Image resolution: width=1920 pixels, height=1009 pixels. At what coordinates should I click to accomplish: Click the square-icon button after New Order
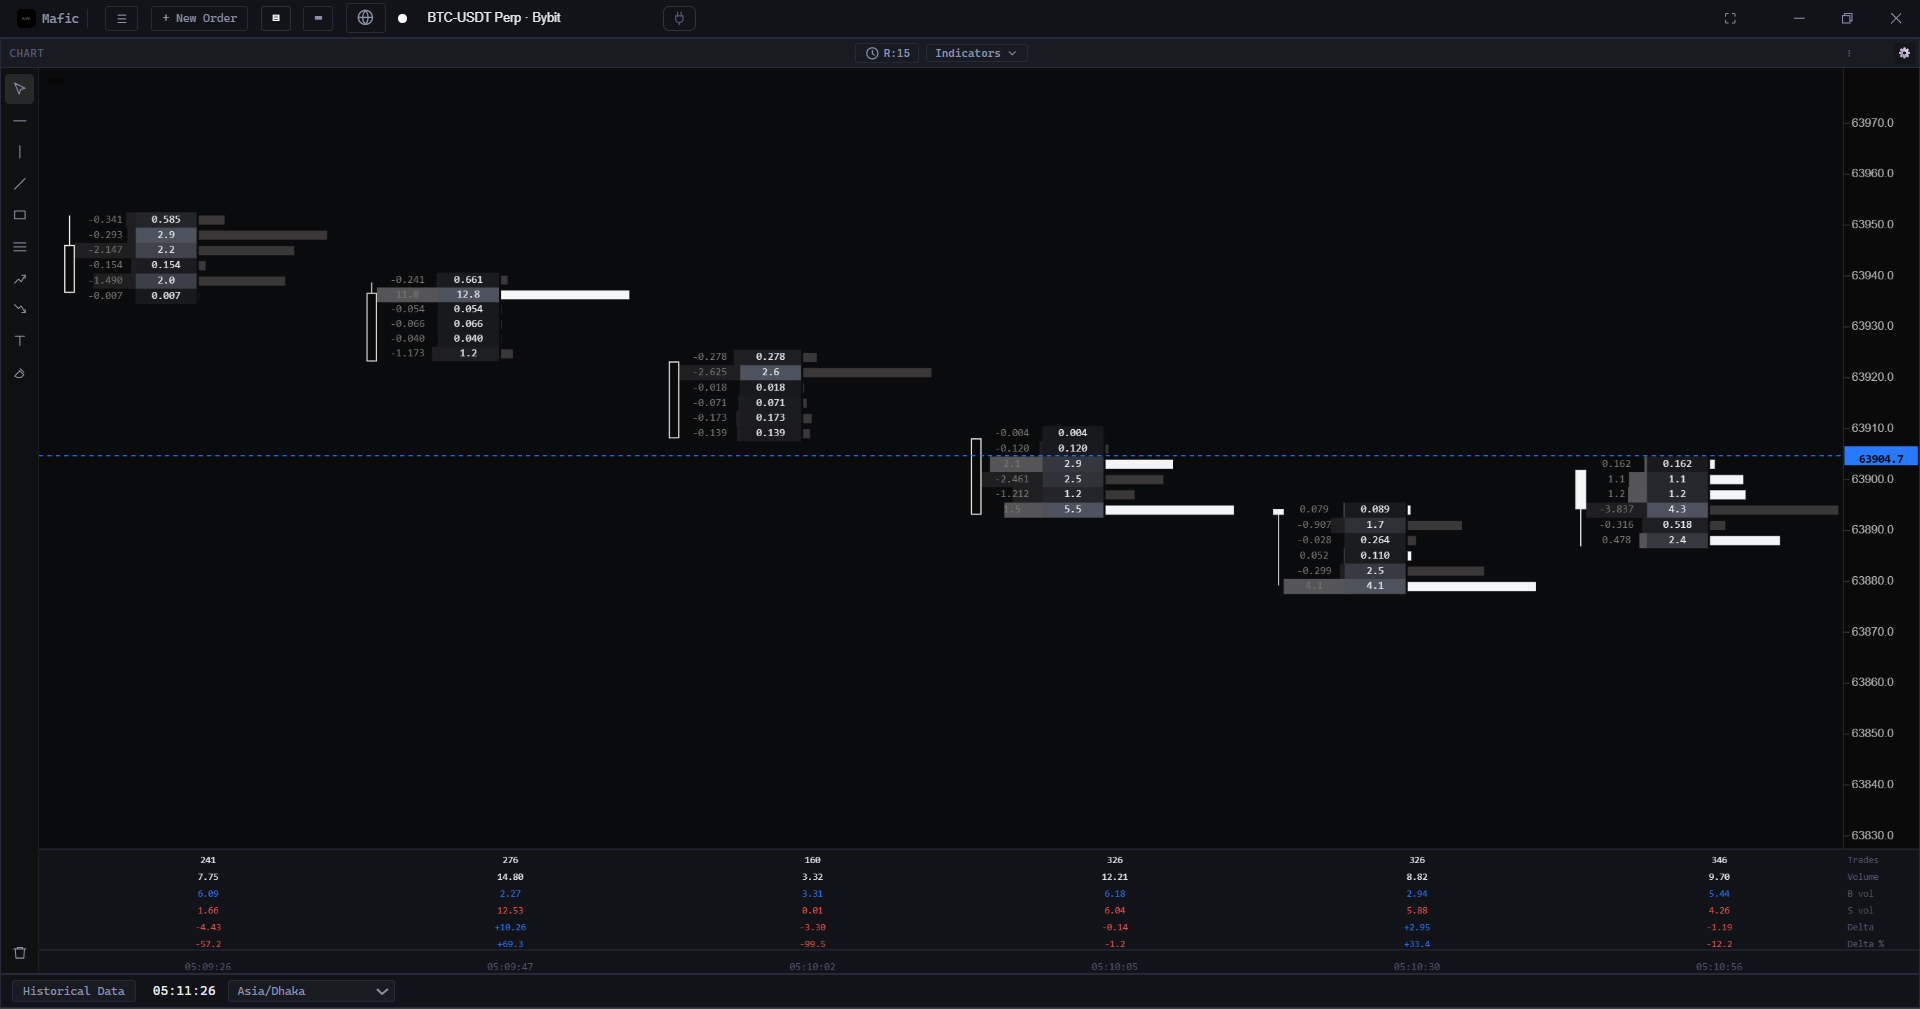(x=276, y=18)
